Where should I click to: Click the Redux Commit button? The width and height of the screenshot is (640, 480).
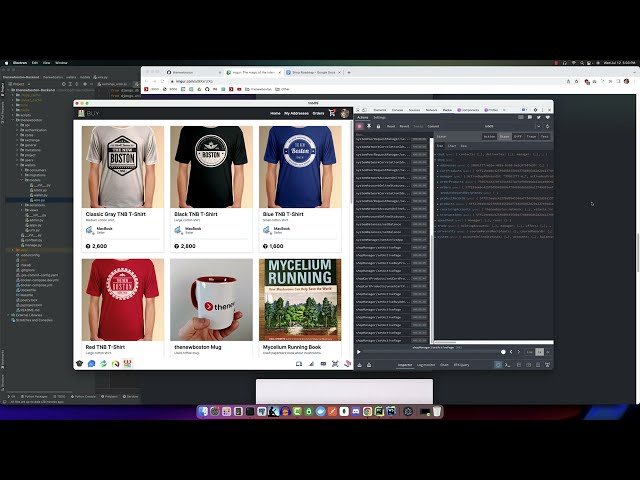click(x=433, y=127)
